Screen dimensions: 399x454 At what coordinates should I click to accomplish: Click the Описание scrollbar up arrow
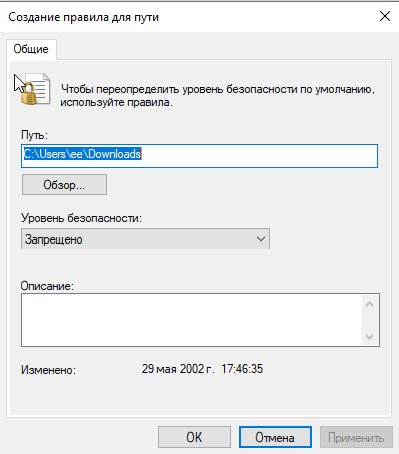pos(369,304)
